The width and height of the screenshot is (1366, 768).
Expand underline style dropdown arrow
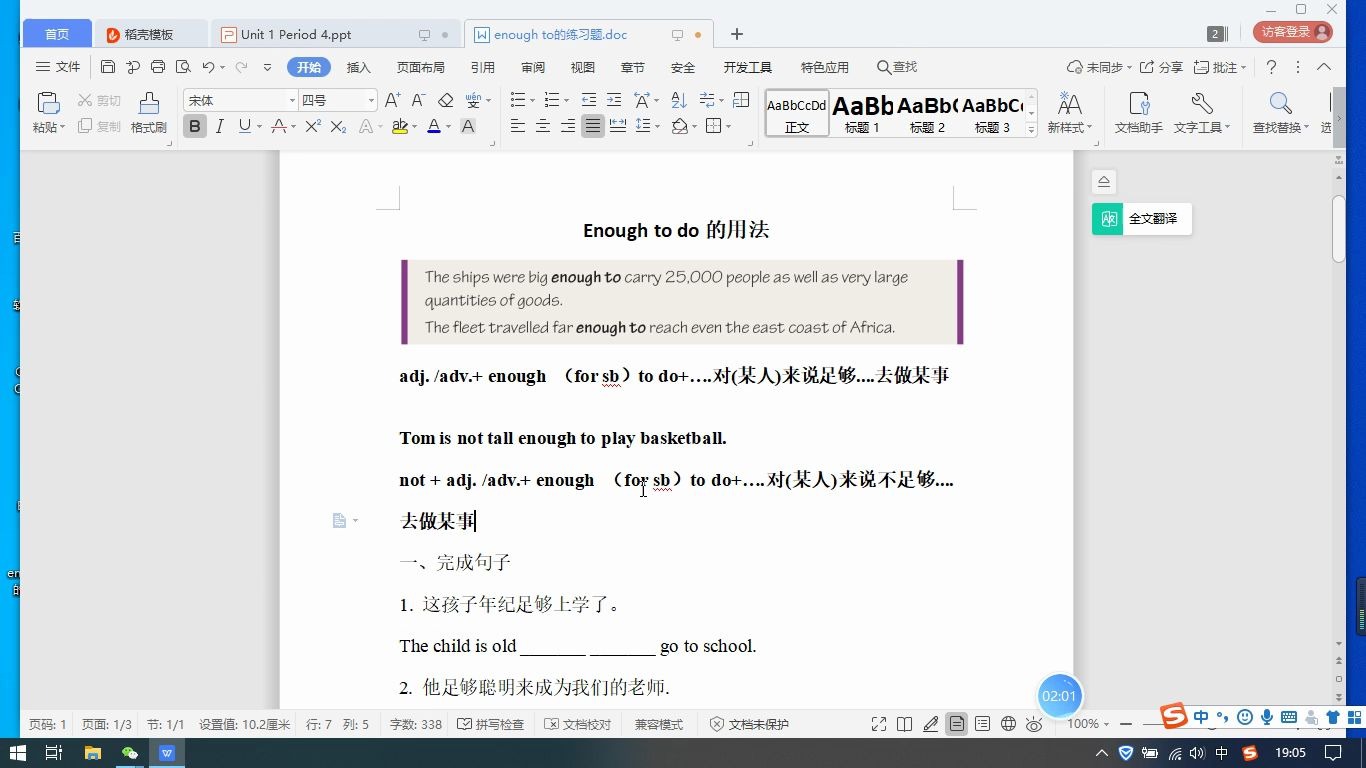click(x=259, y=127)
